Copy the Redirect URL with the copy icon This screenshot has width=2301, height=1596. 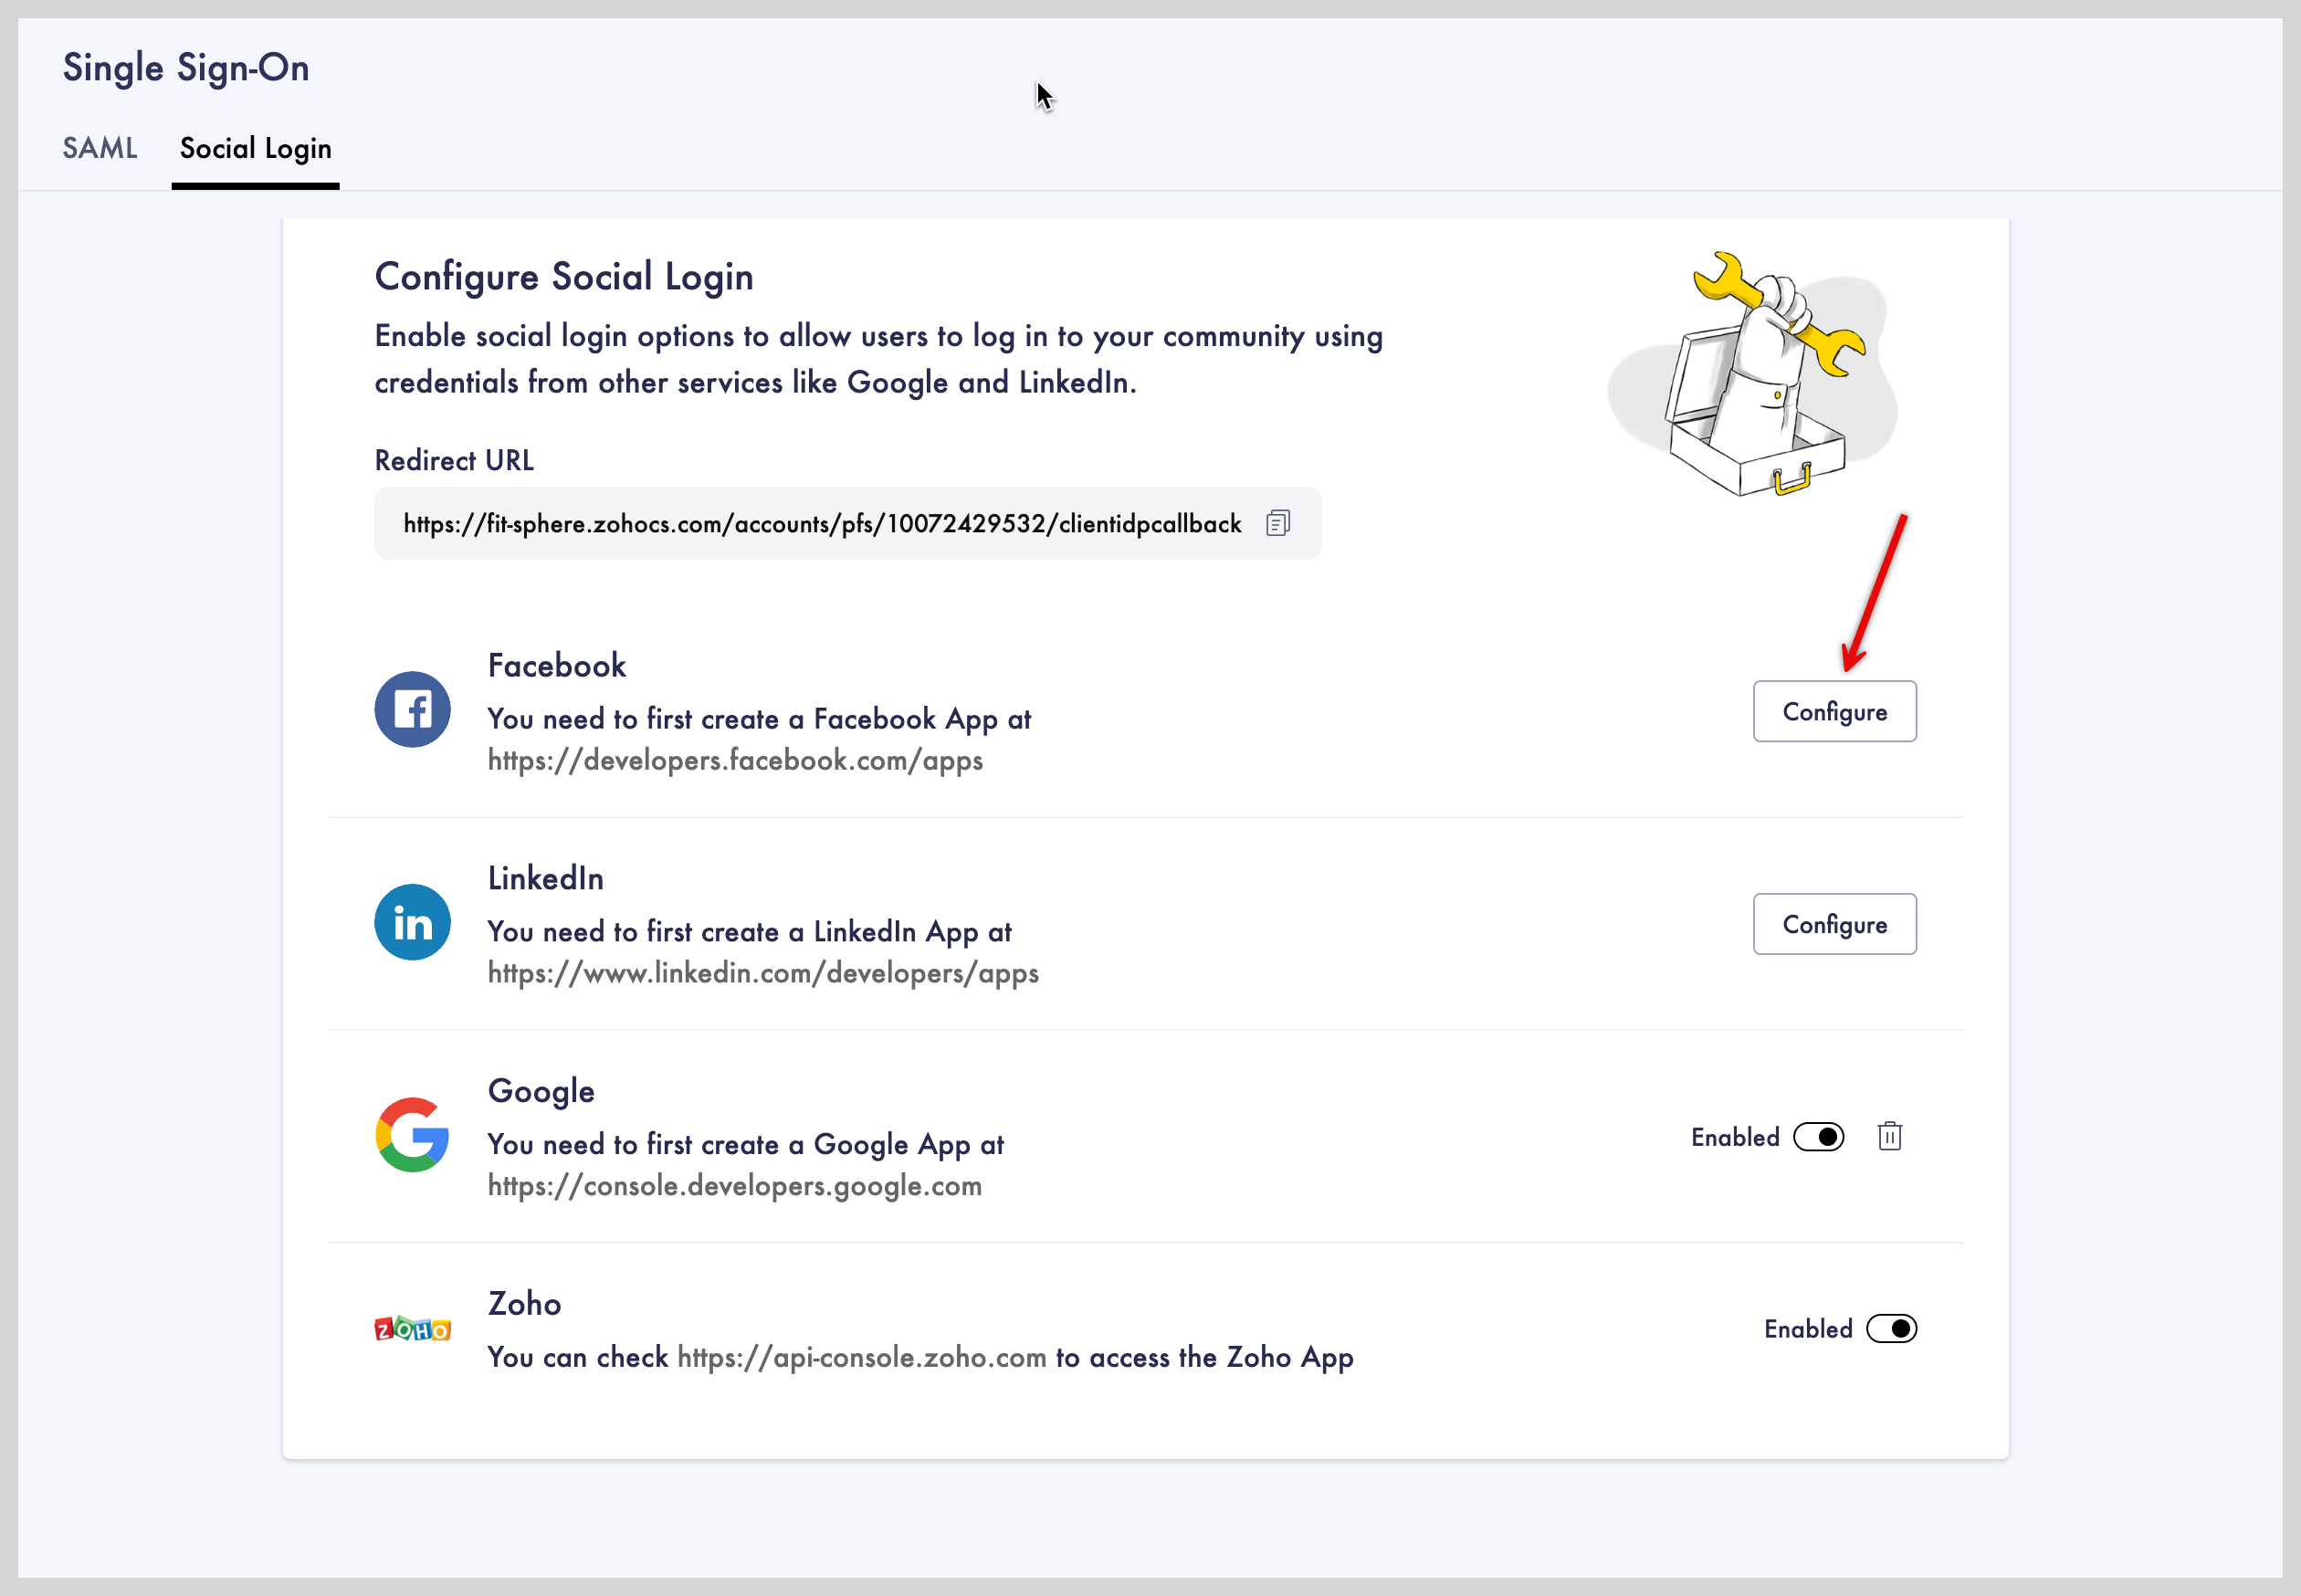1277,523
